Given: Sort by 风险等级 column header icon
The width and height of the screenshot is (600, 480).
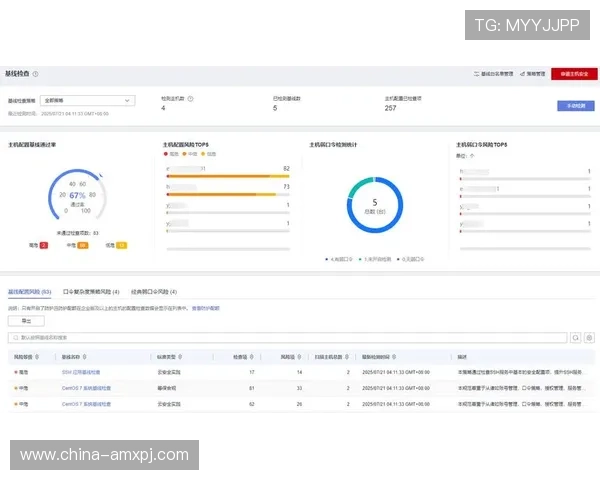Looking at the screenshot, I should coord(37,355).
